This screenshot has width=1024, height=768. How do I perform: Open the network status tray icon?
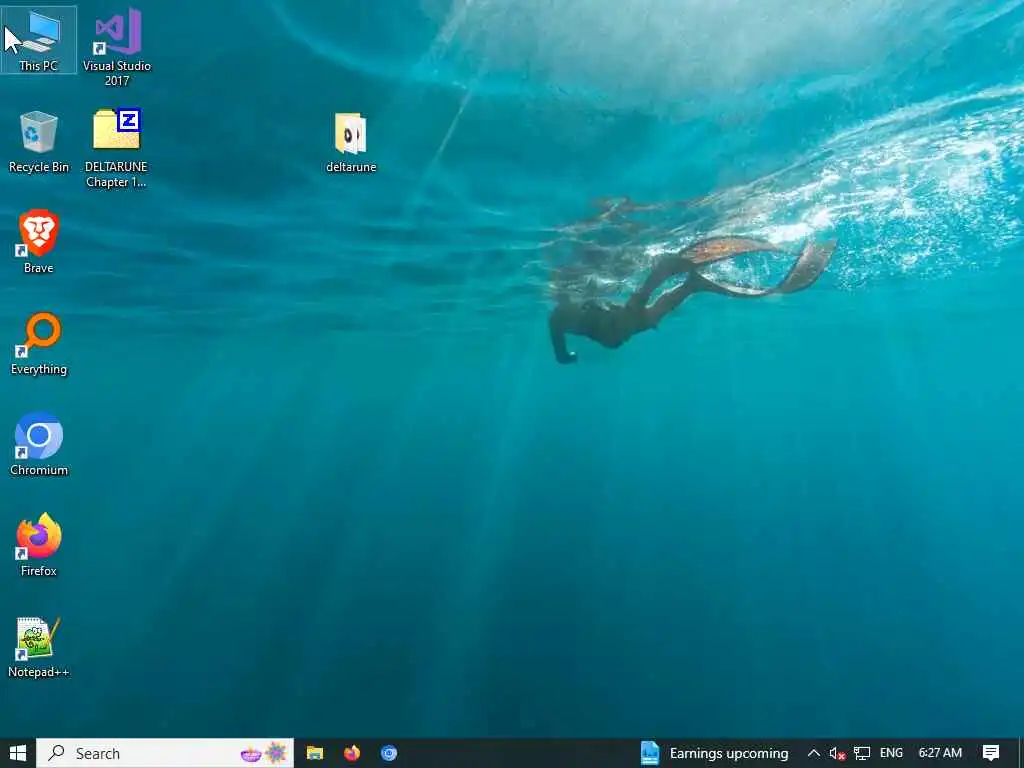tap(862, 753)
